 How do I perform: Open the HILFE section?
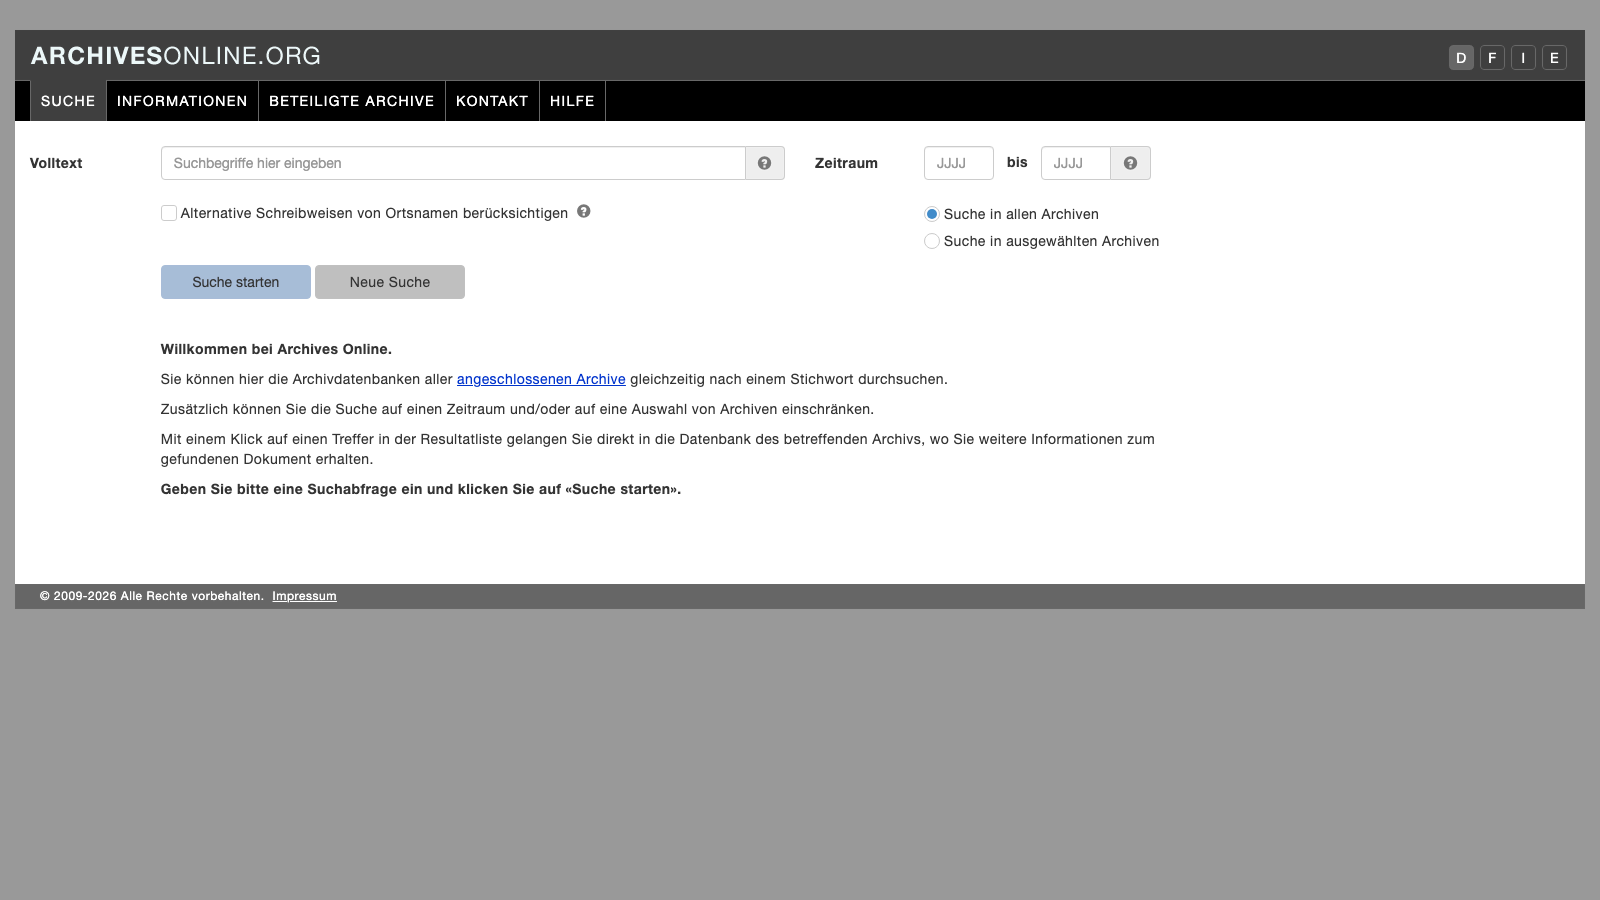click(x=572, y=101)
